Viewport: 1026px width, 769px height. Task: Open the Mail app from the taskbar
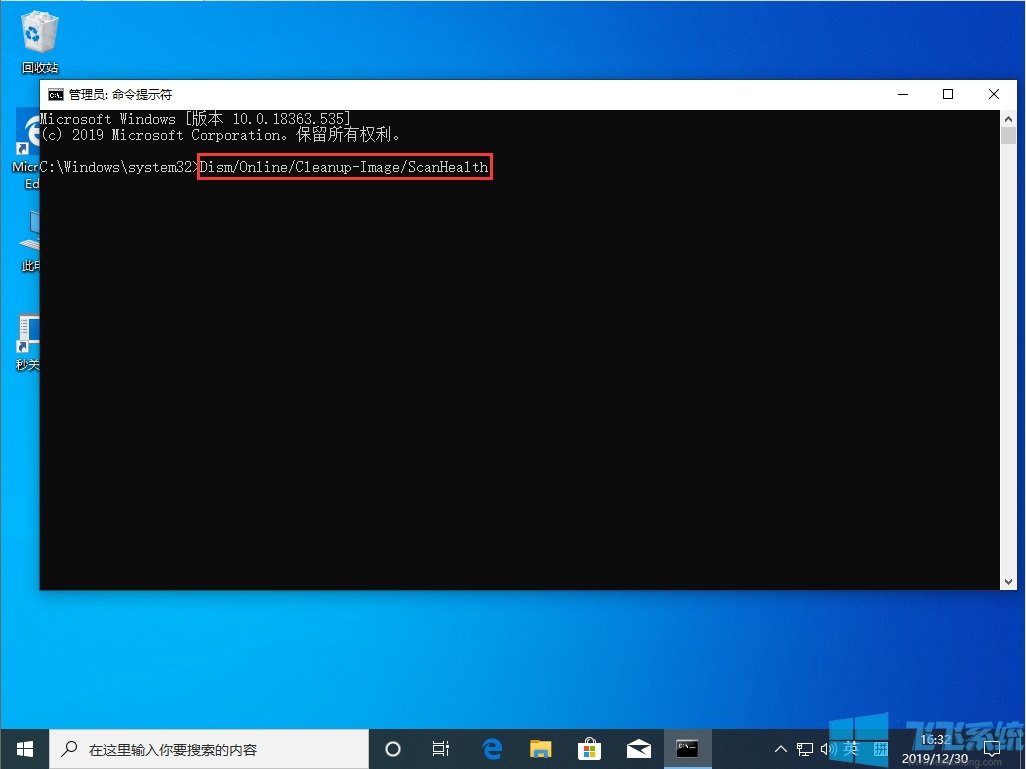coord(638,748)
